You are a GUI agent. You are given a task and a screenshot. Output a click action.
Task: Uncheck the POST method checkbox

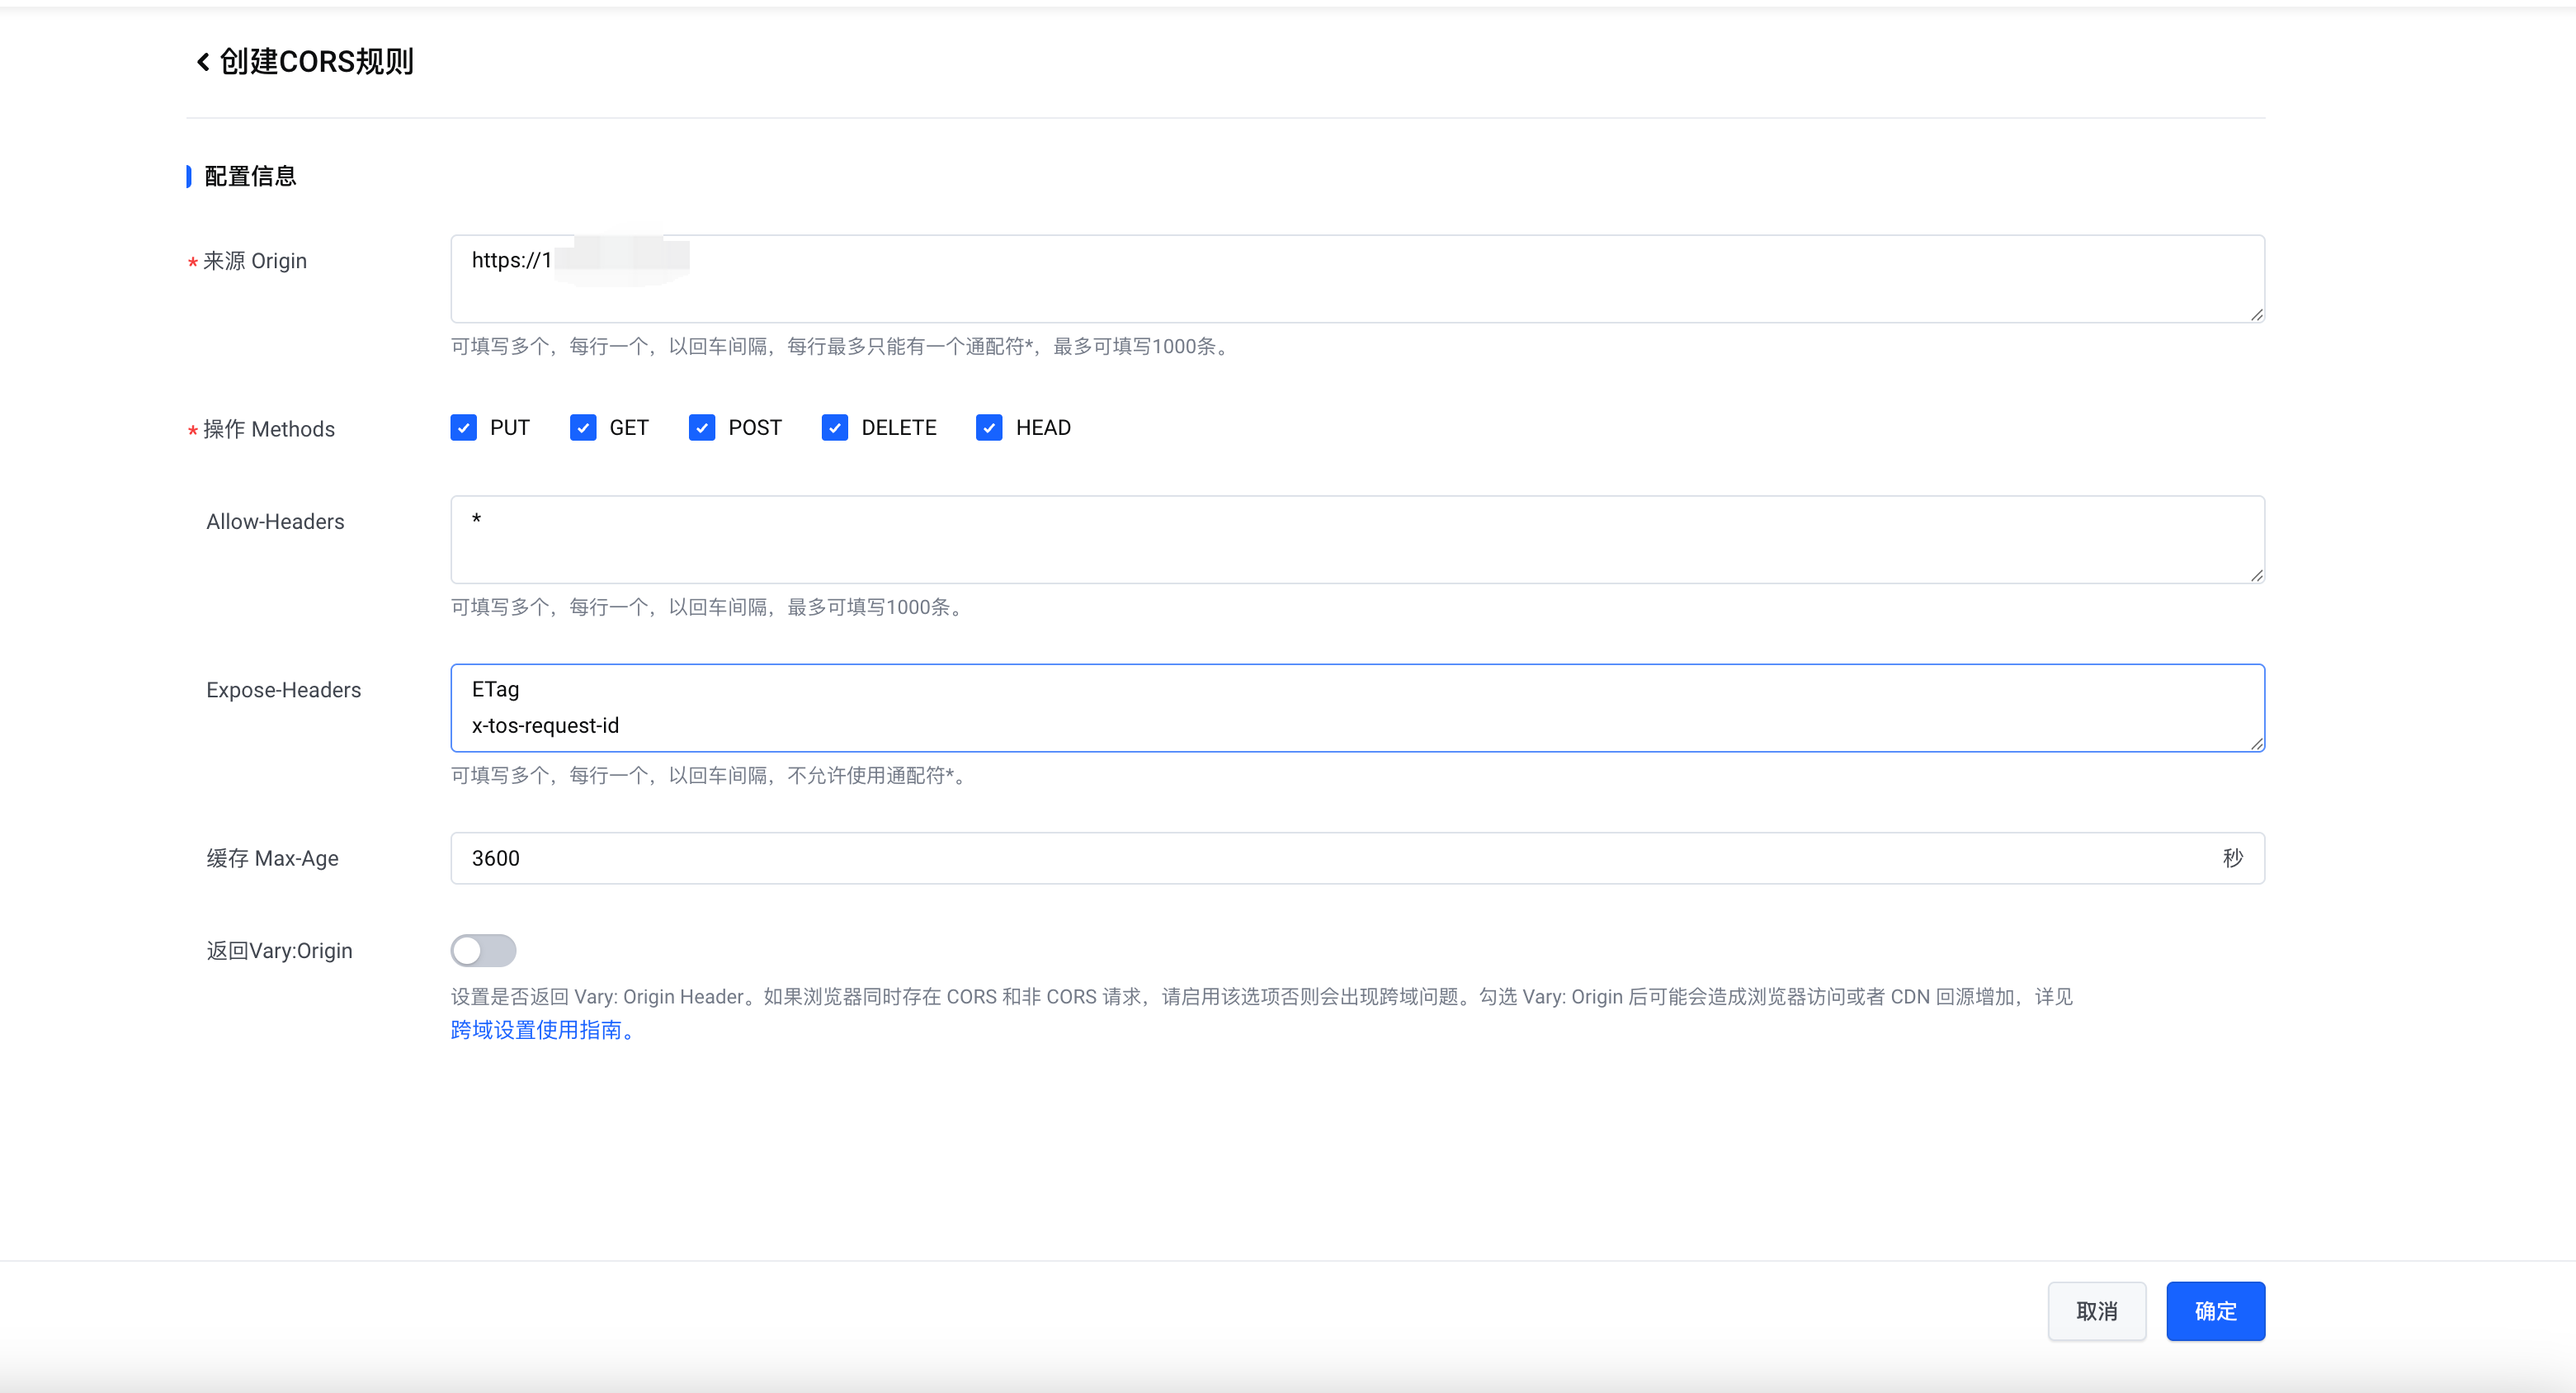pyautogui.click(x=702, y=428)
